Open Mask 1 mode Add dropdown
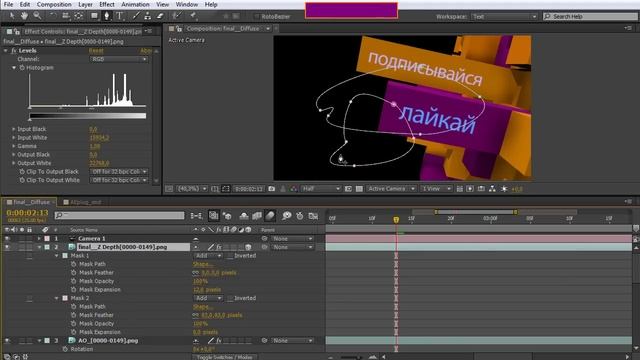Viewport: 640px width, 360px height. pyautogui.click(x=208, y=256)
